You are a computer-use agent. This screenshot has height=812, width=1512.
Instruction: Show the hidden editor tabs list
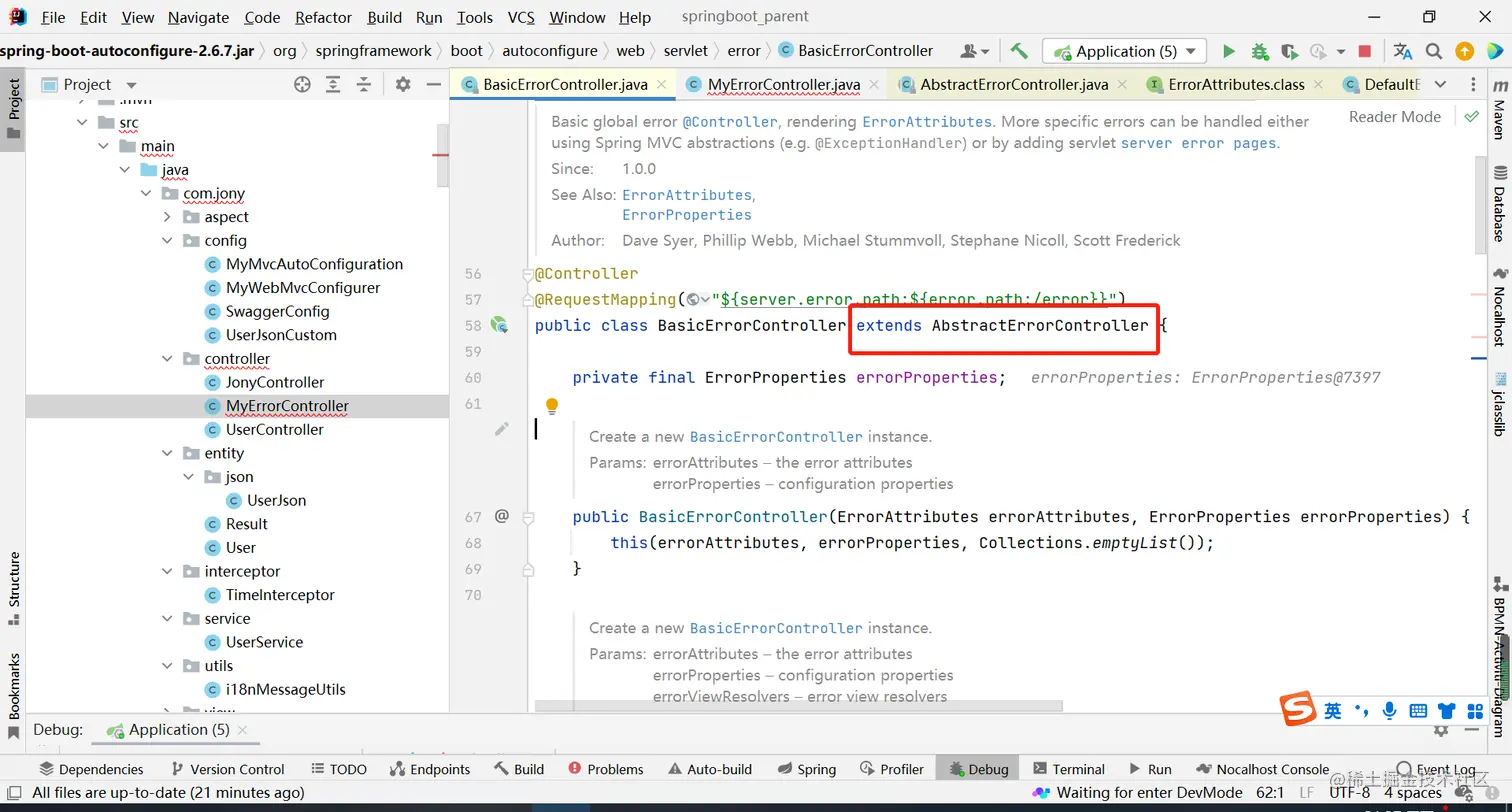point(1441,85)
